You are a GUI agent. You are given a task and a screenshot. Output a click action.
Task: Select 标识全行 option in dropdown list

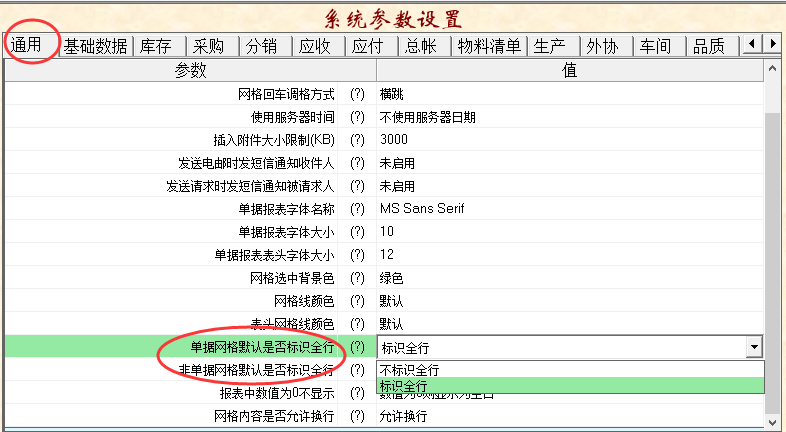coord(570,386)
